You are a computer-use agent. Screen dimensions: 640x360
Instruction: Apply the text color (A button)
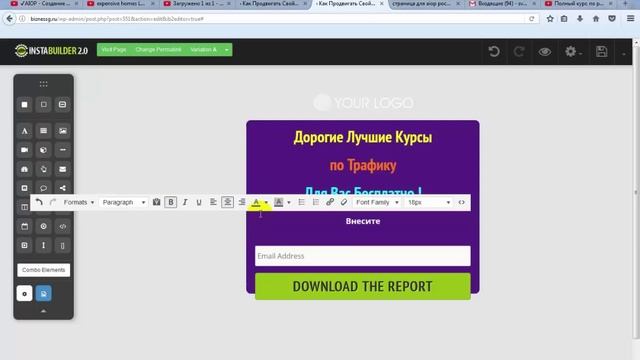click(256, 202)
